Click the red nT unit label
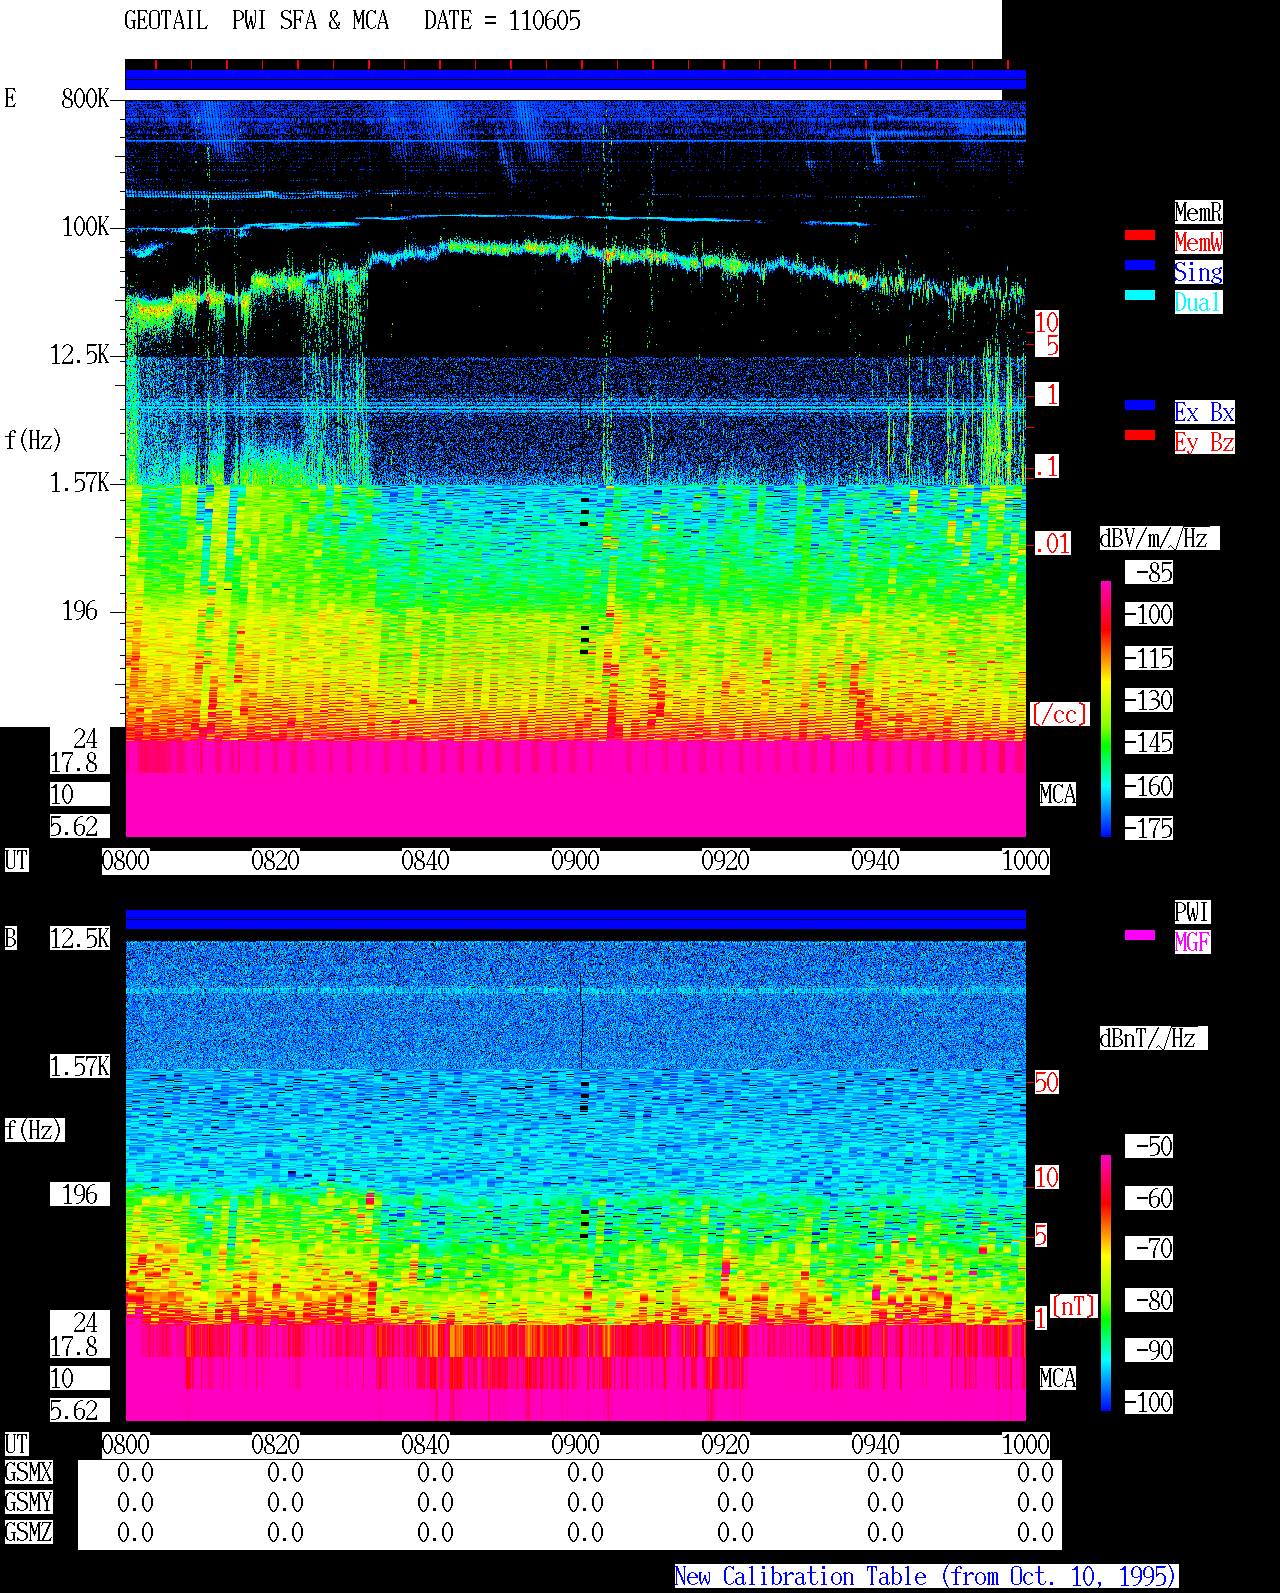Image resolution: width=1280 pixels, height=1593 pixels. (x=1074, y=1306)
